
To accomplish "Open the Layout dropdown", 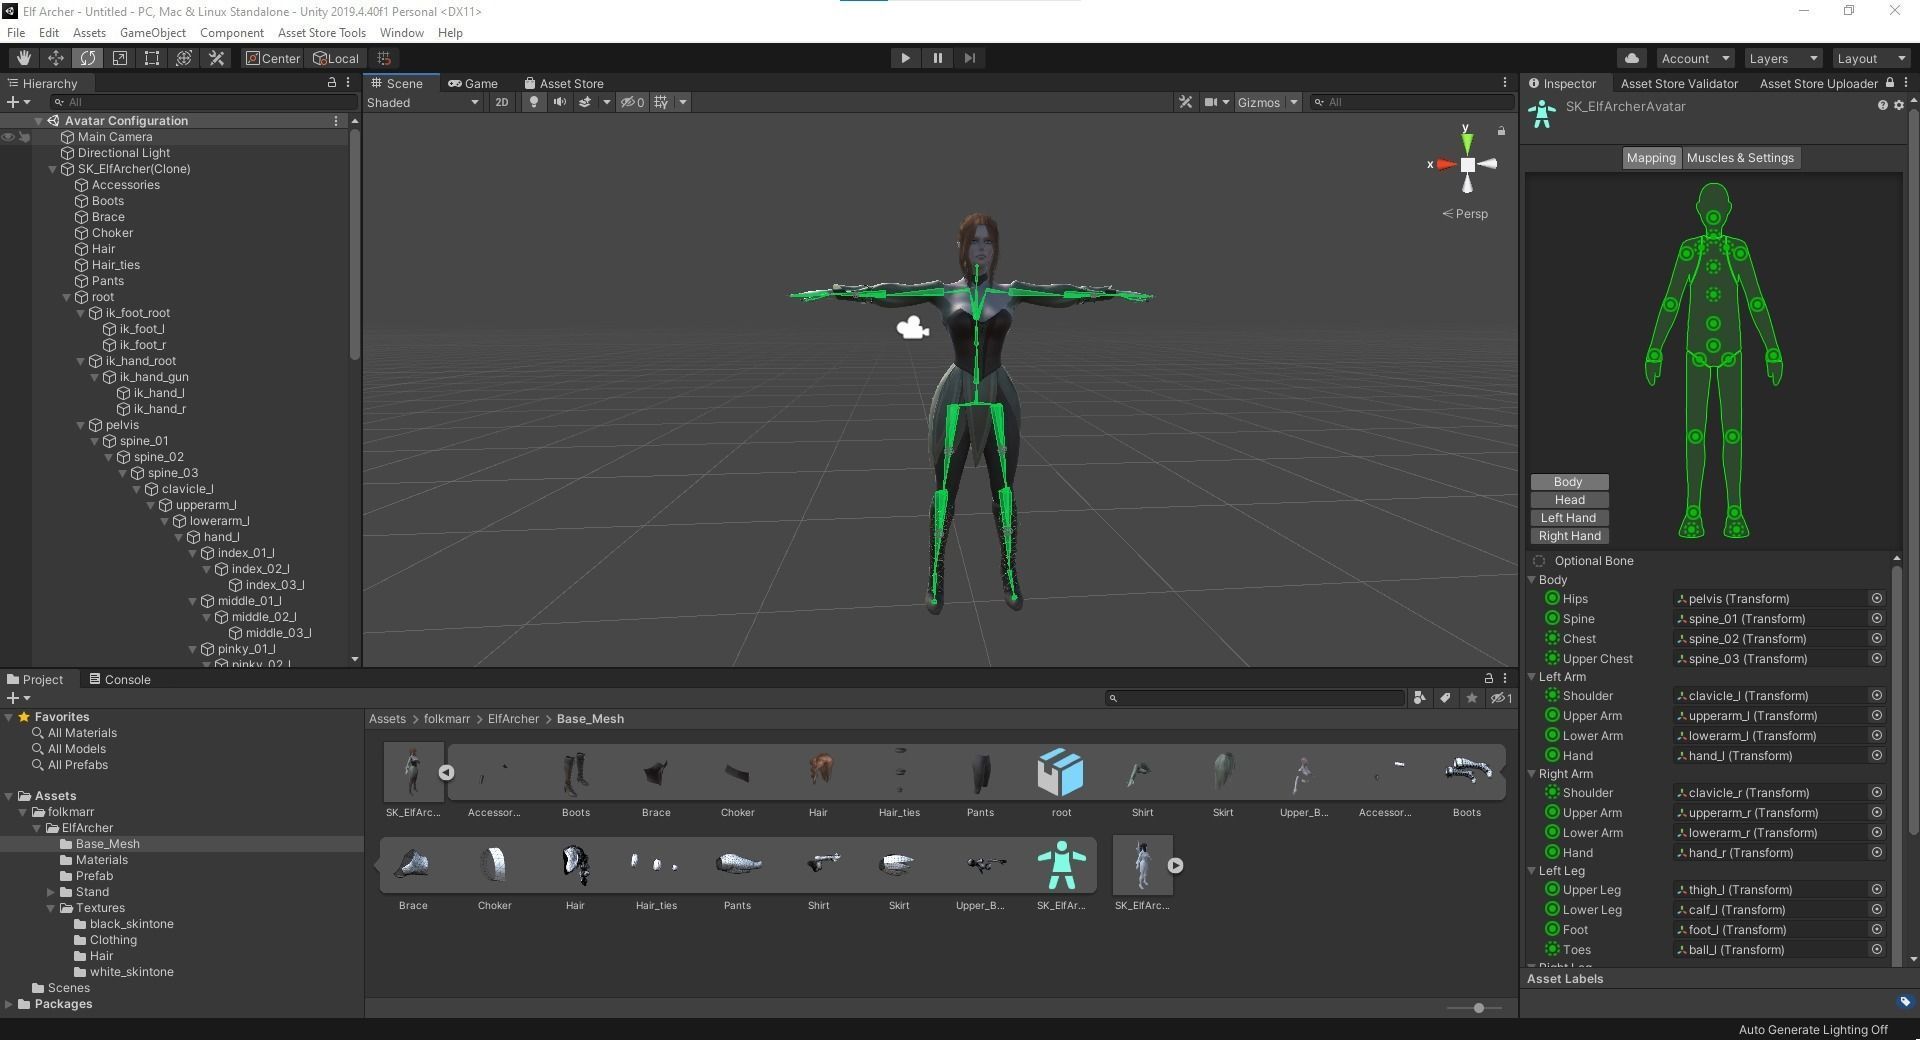I will point(1871,58).
